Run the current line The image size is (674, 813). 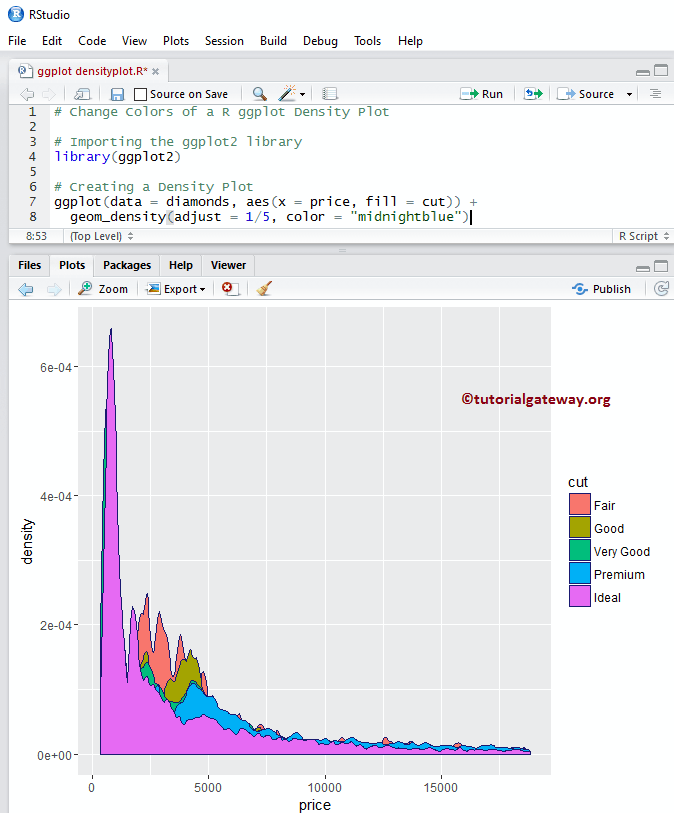coord(482,94)
